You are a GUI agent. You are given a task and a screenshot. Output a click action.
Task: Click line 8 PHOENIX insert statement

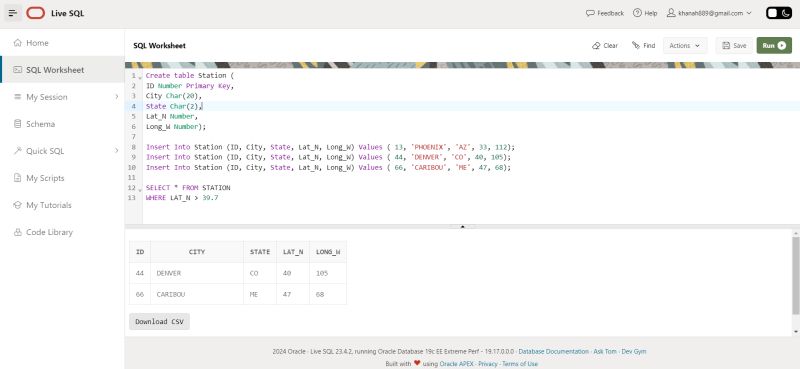[331, 147]
